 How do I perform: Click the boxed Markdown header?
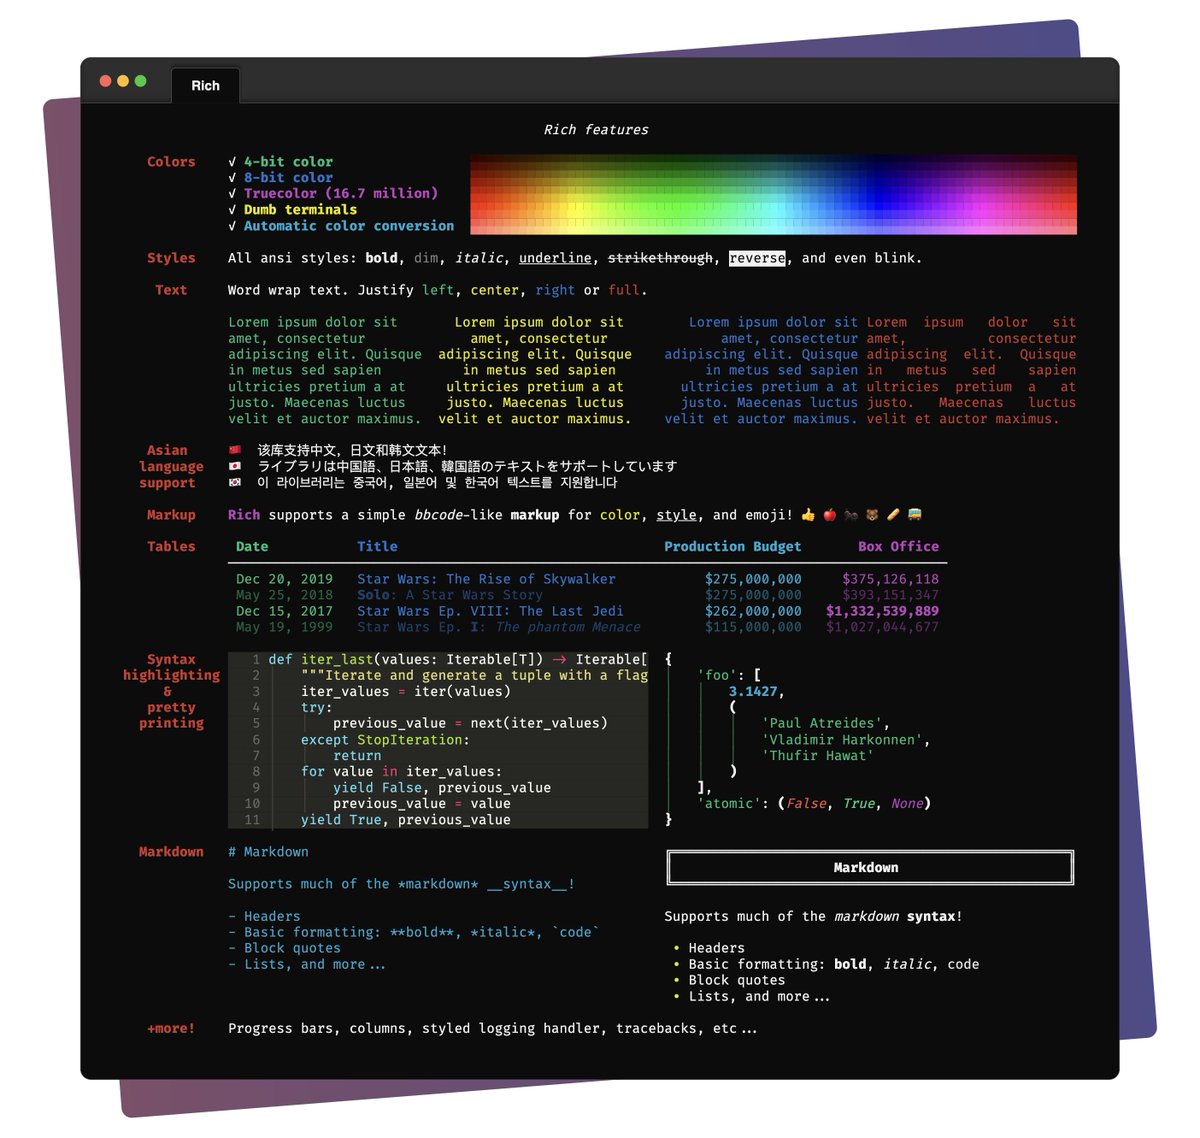[870, 868]
